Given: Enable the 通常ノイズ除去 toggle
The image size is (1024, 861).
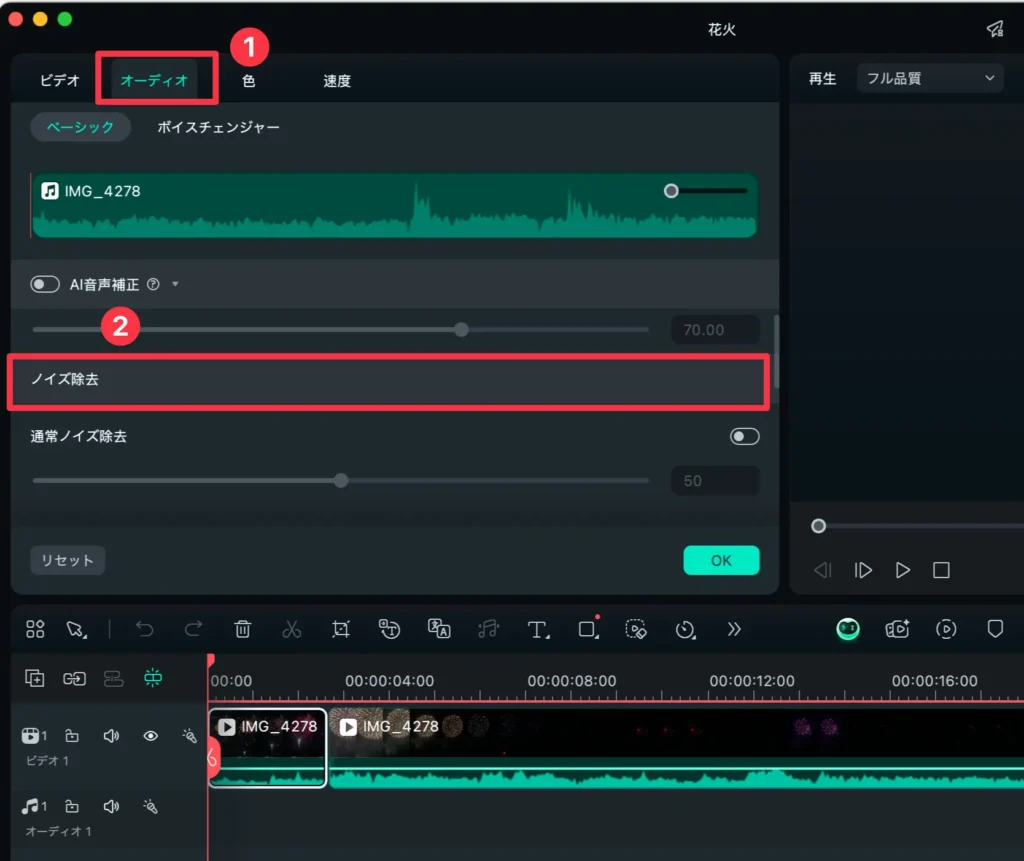Looking at the screenshot, I should point(744,436).
